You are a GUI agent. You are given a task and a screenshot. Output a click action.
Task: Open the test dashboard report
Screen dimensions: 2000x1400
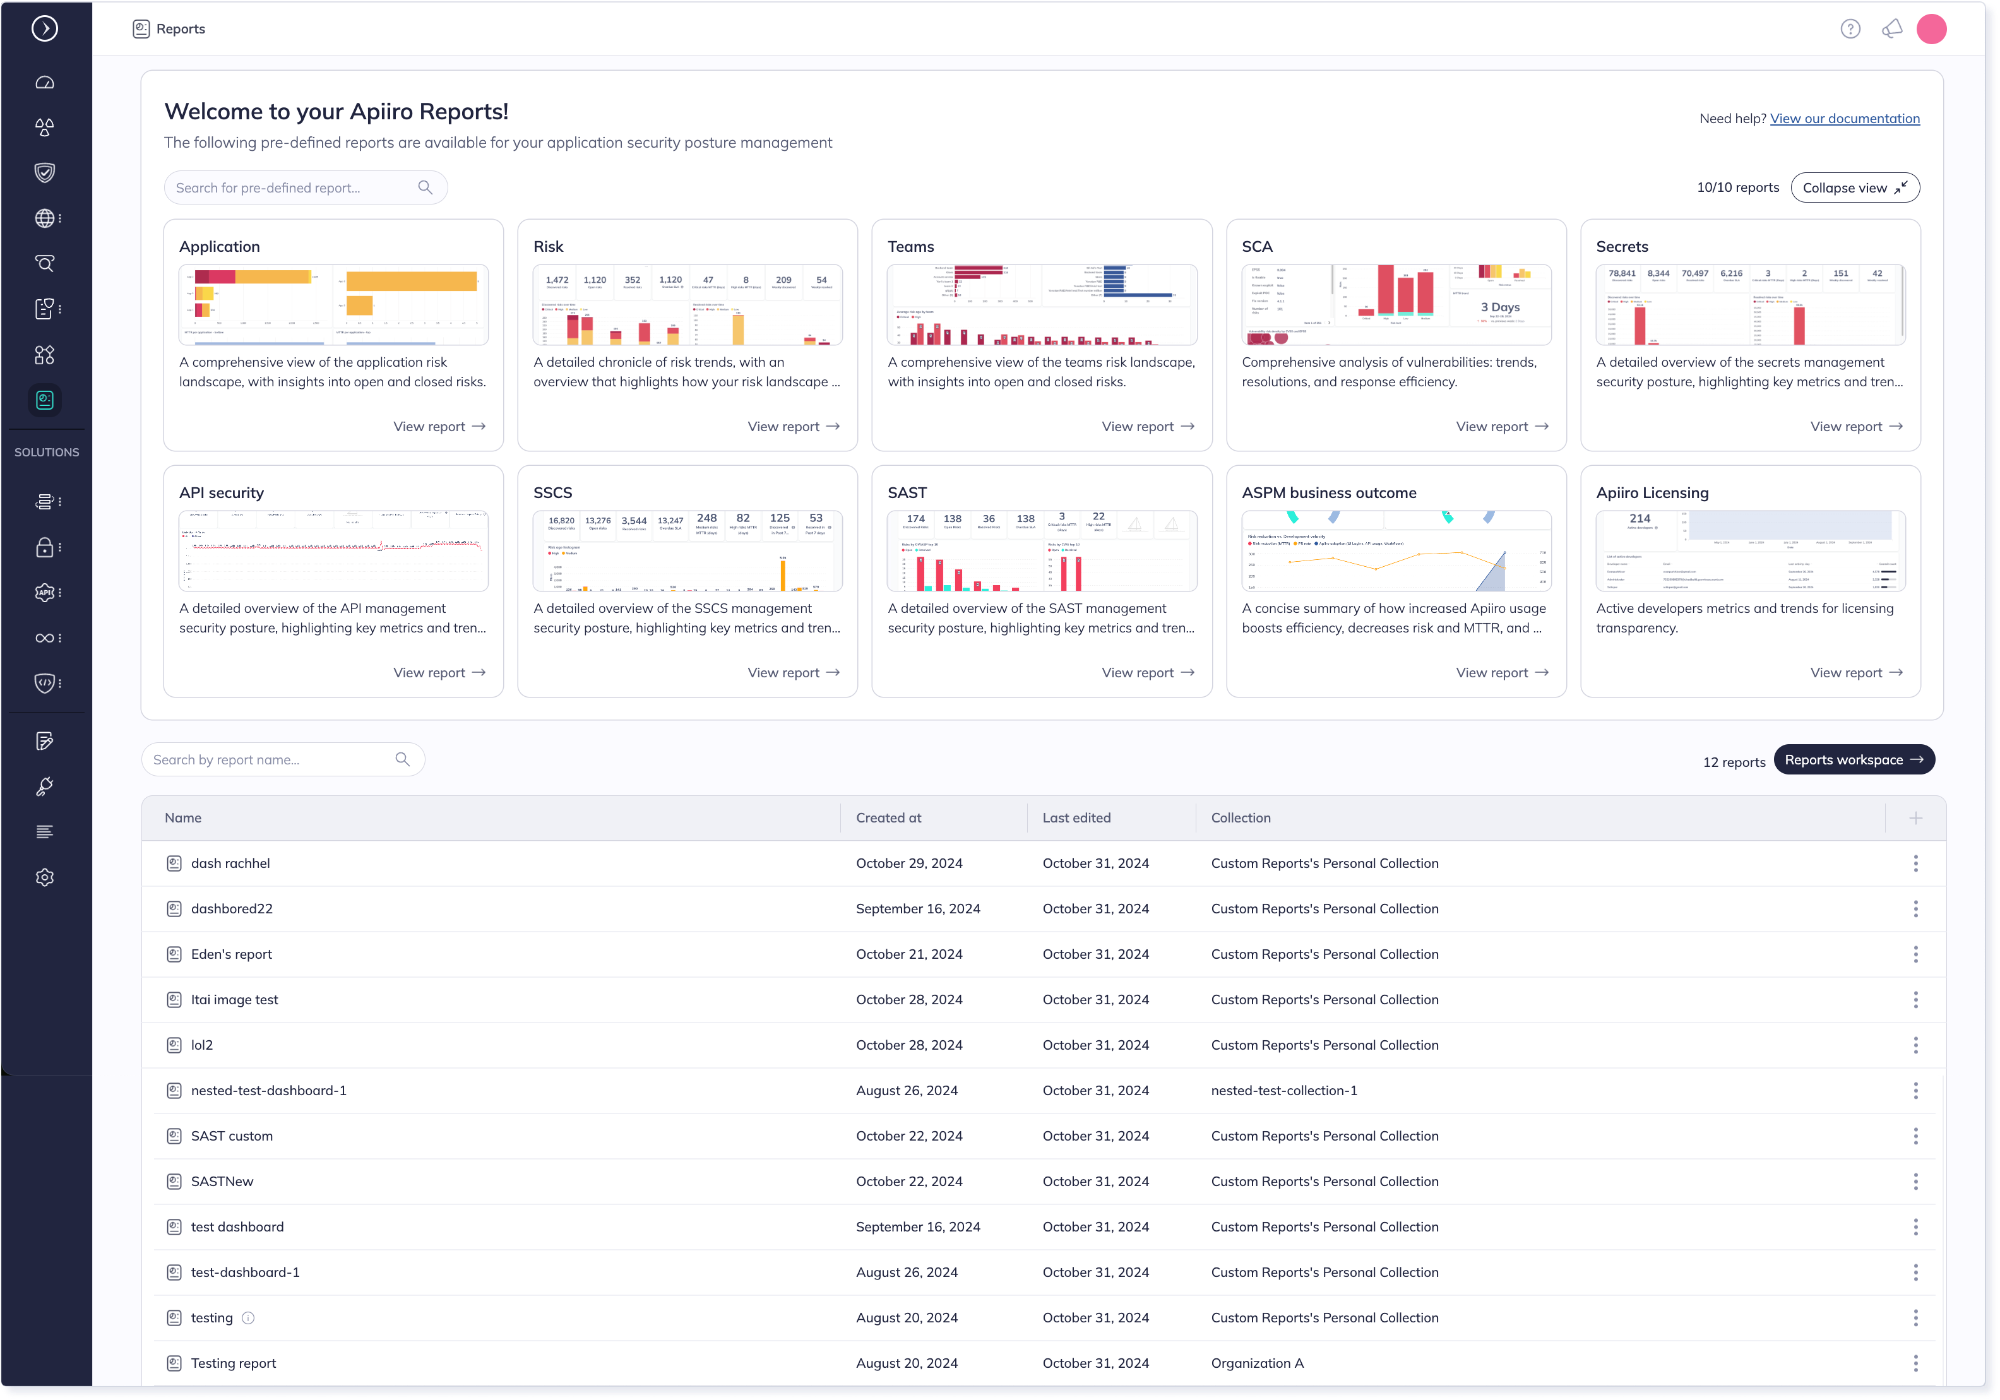click(x=237, y=1227)
